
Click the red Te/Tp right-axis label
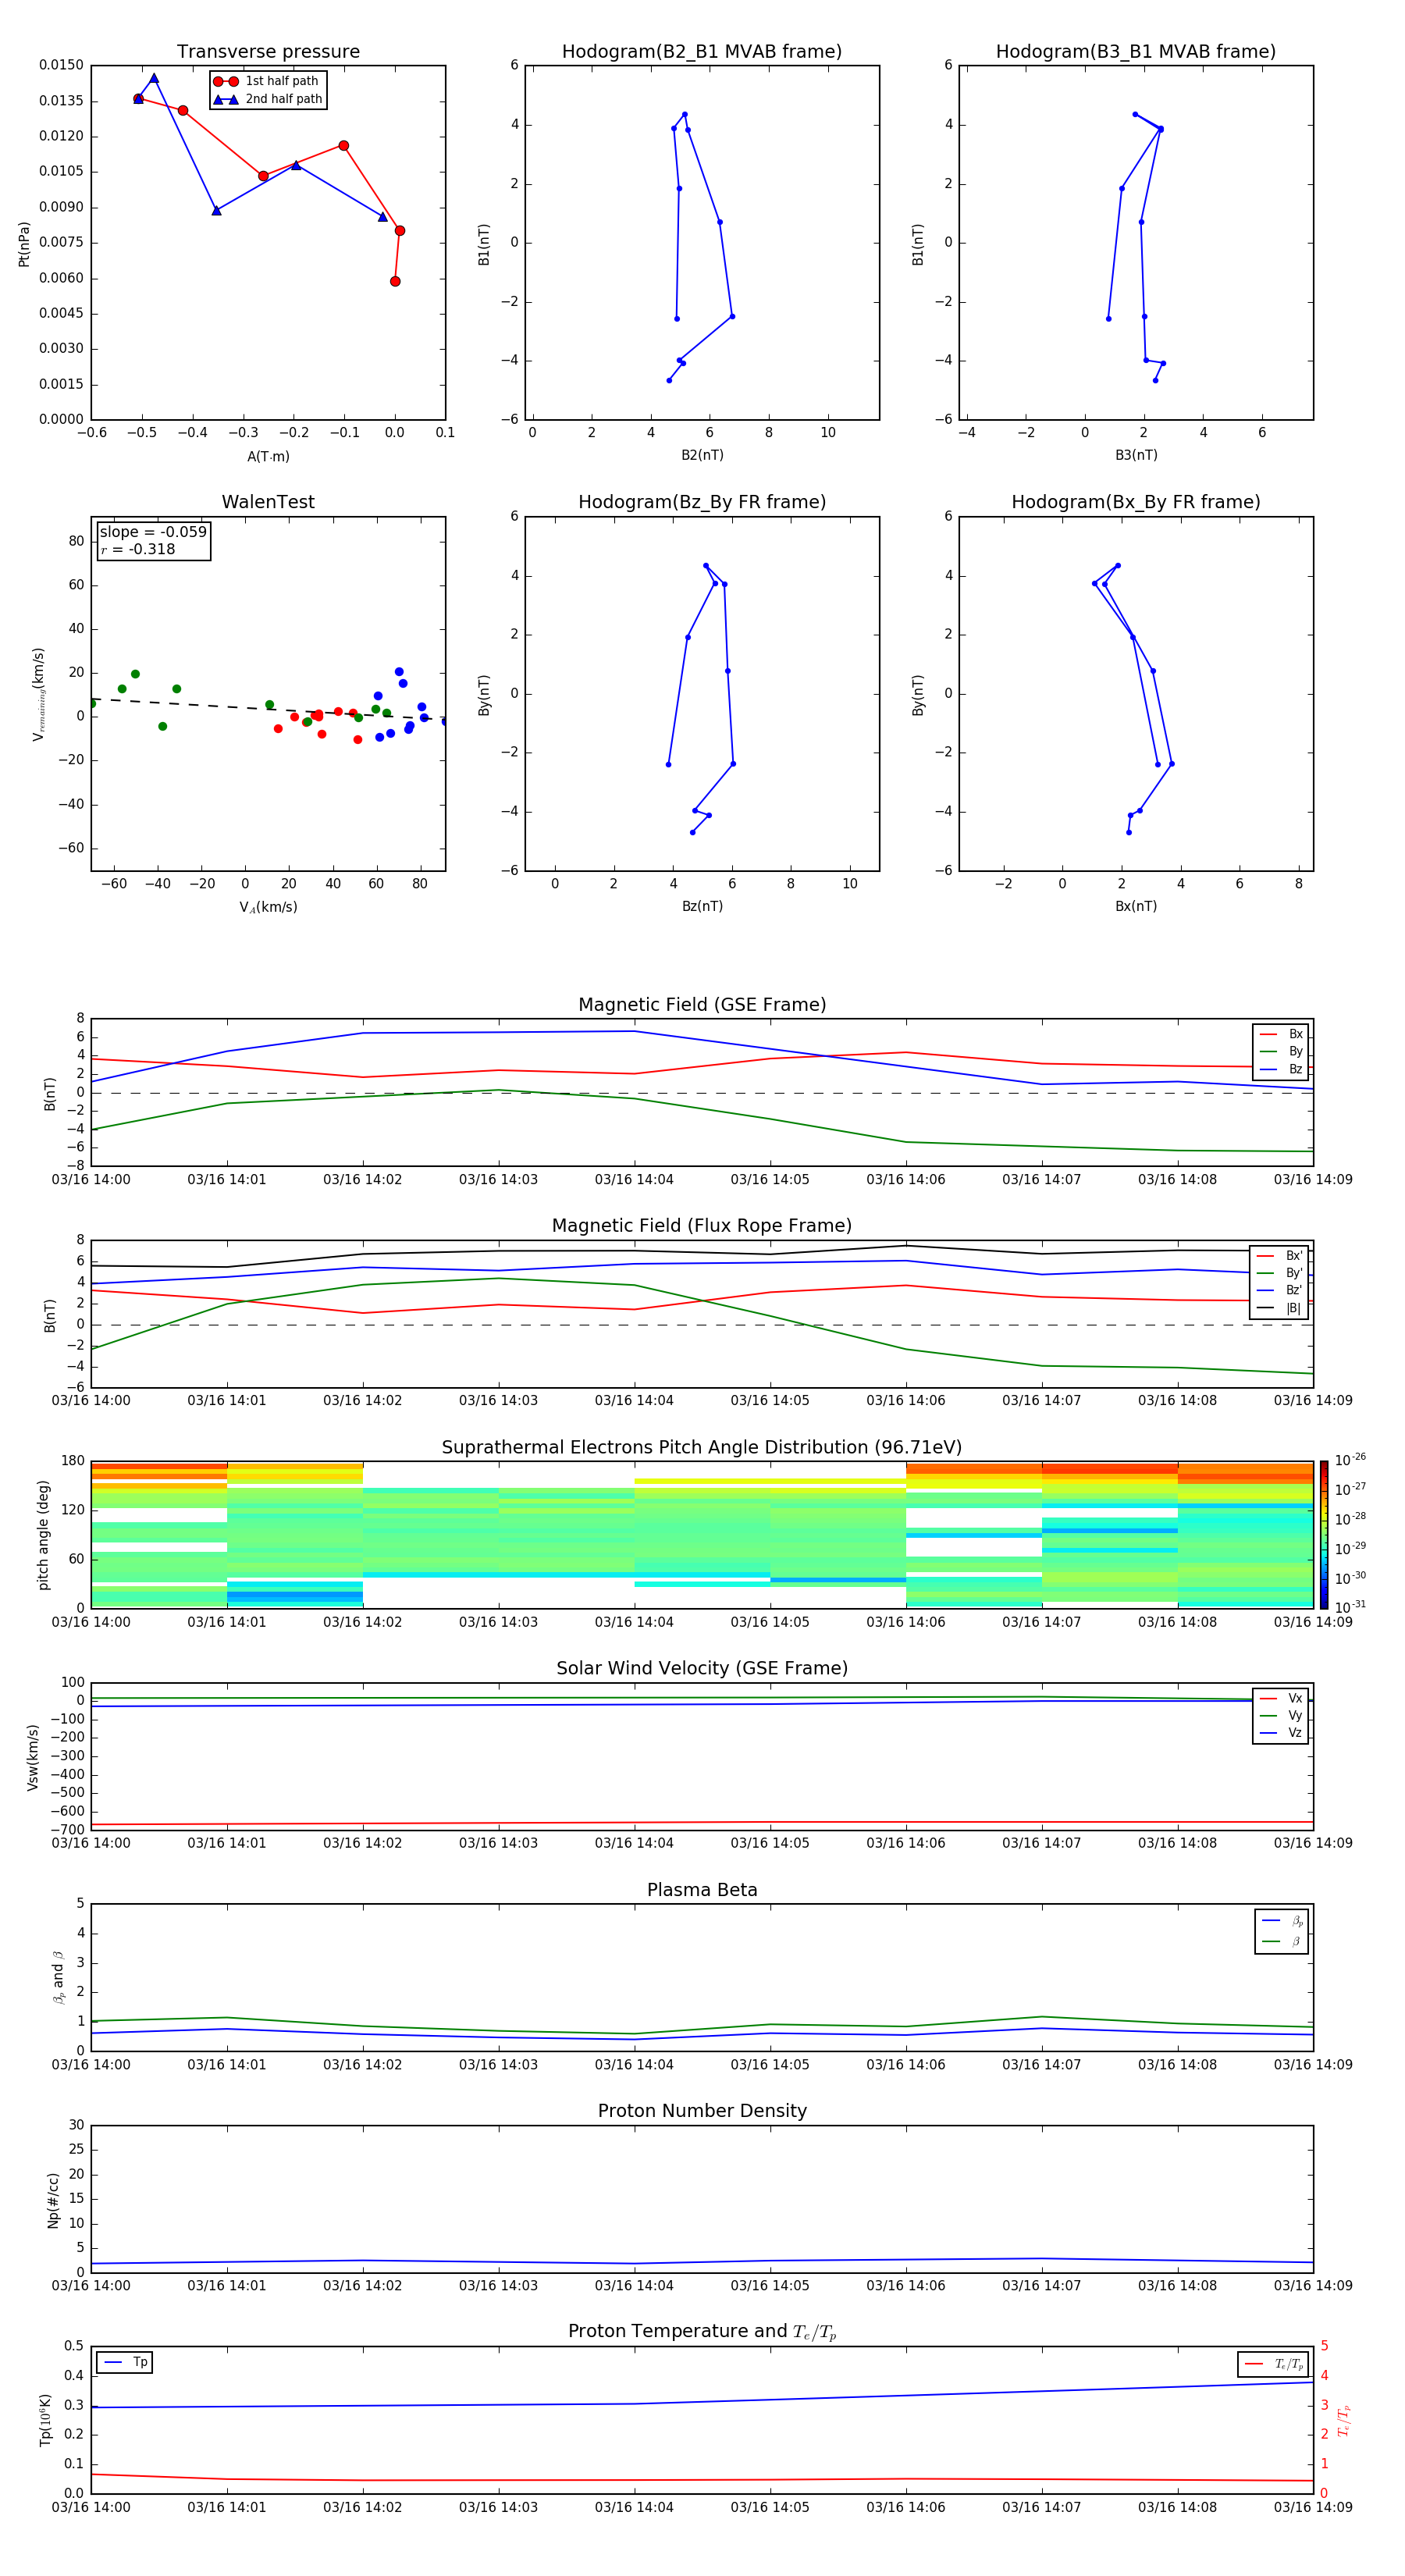pyautogui.click(x=1343, y=2420)
